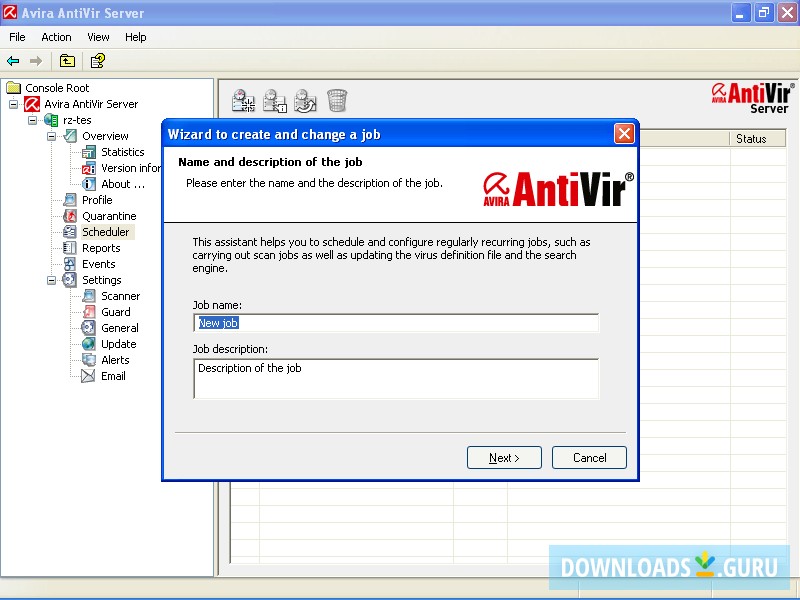Click the Scheduler icon in tree
The height and width of the screenshot is (600, 800).
point(70,232)
